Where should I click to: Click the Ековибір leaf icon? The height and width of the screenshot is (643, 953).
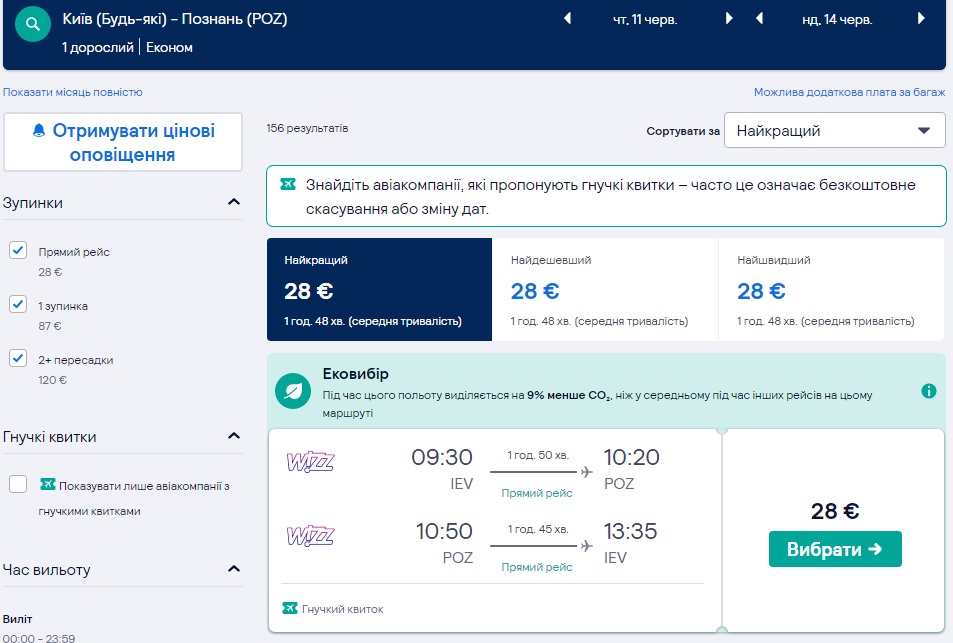294,390
